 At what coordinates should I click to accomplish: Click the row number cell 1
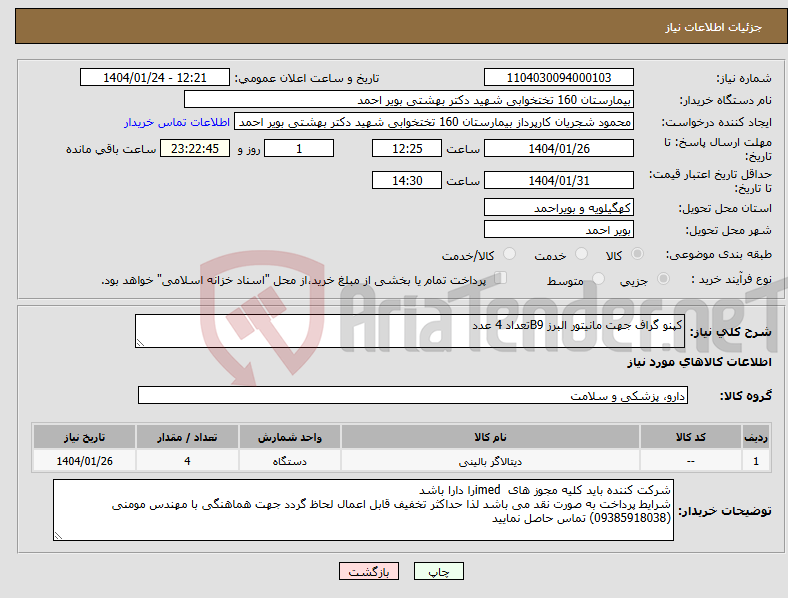756,461
